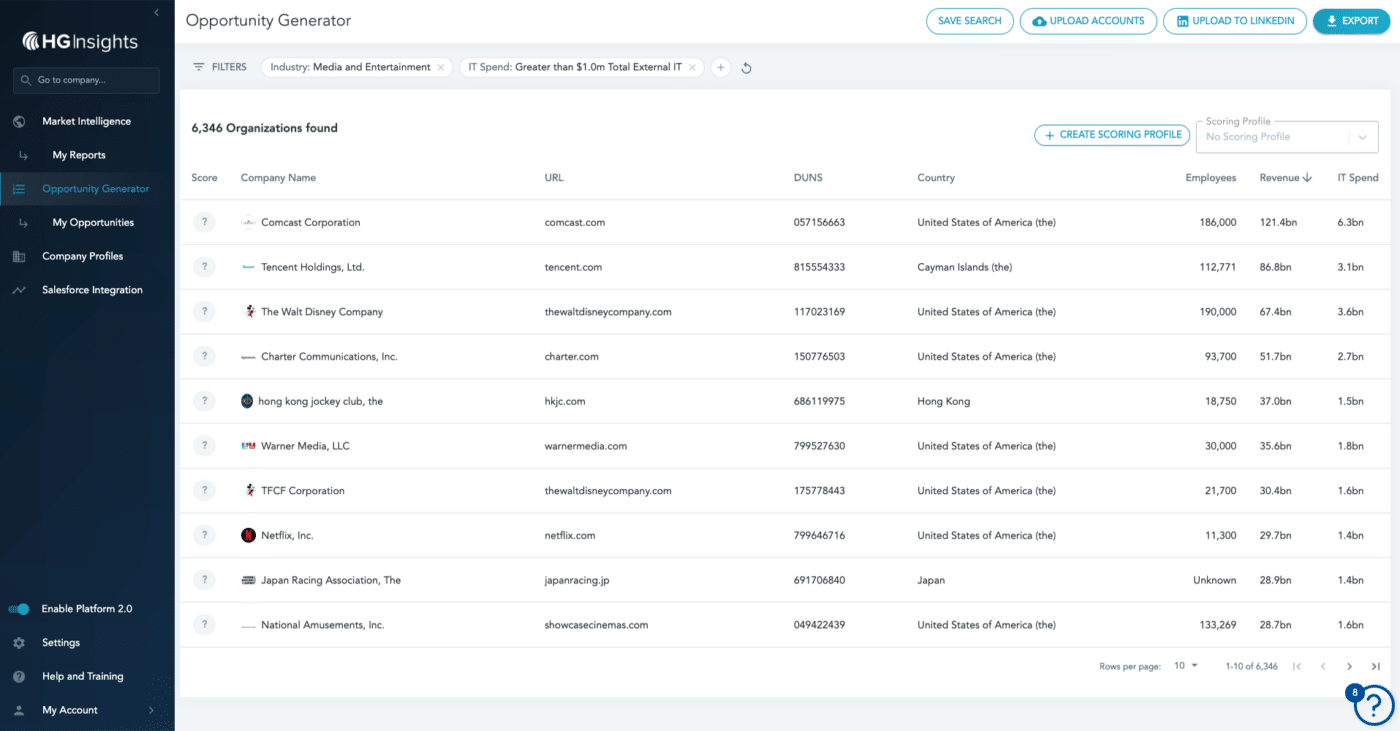Open Salesforce Integration via its chart icon
Viewport: 1400px width, 731px height.
[x=18, y=289]
